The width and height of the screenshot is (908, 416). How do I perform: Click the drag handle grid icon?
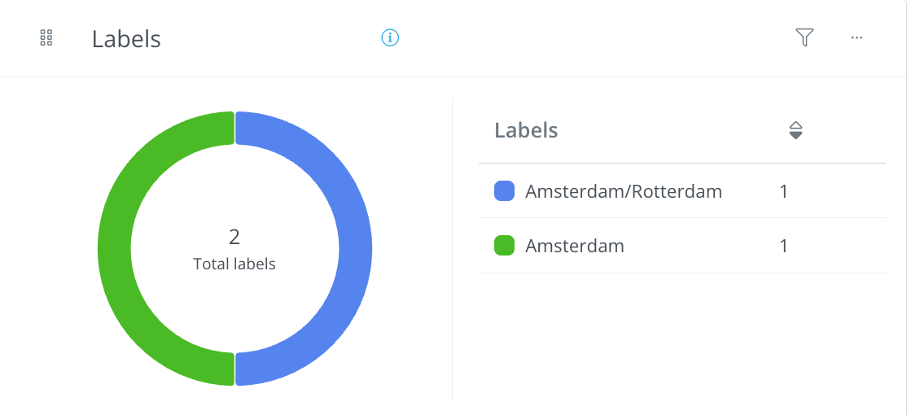tap(46, 38)
